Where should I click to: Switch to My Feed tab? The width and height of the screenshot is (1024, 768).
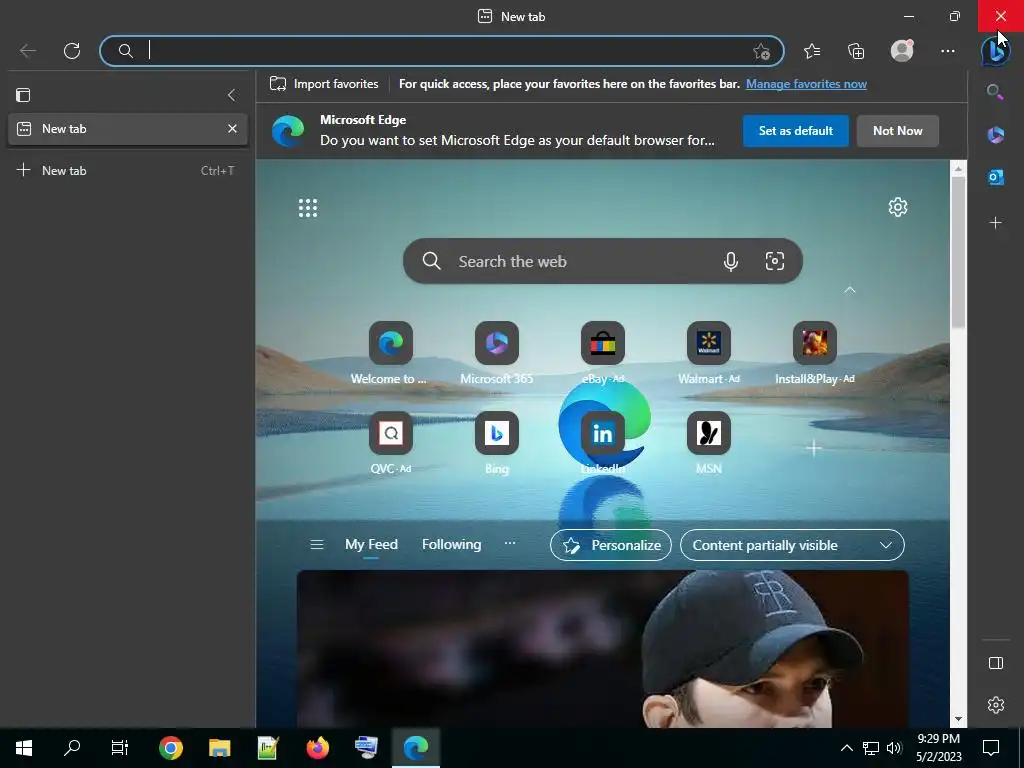[x=371, y=545]
